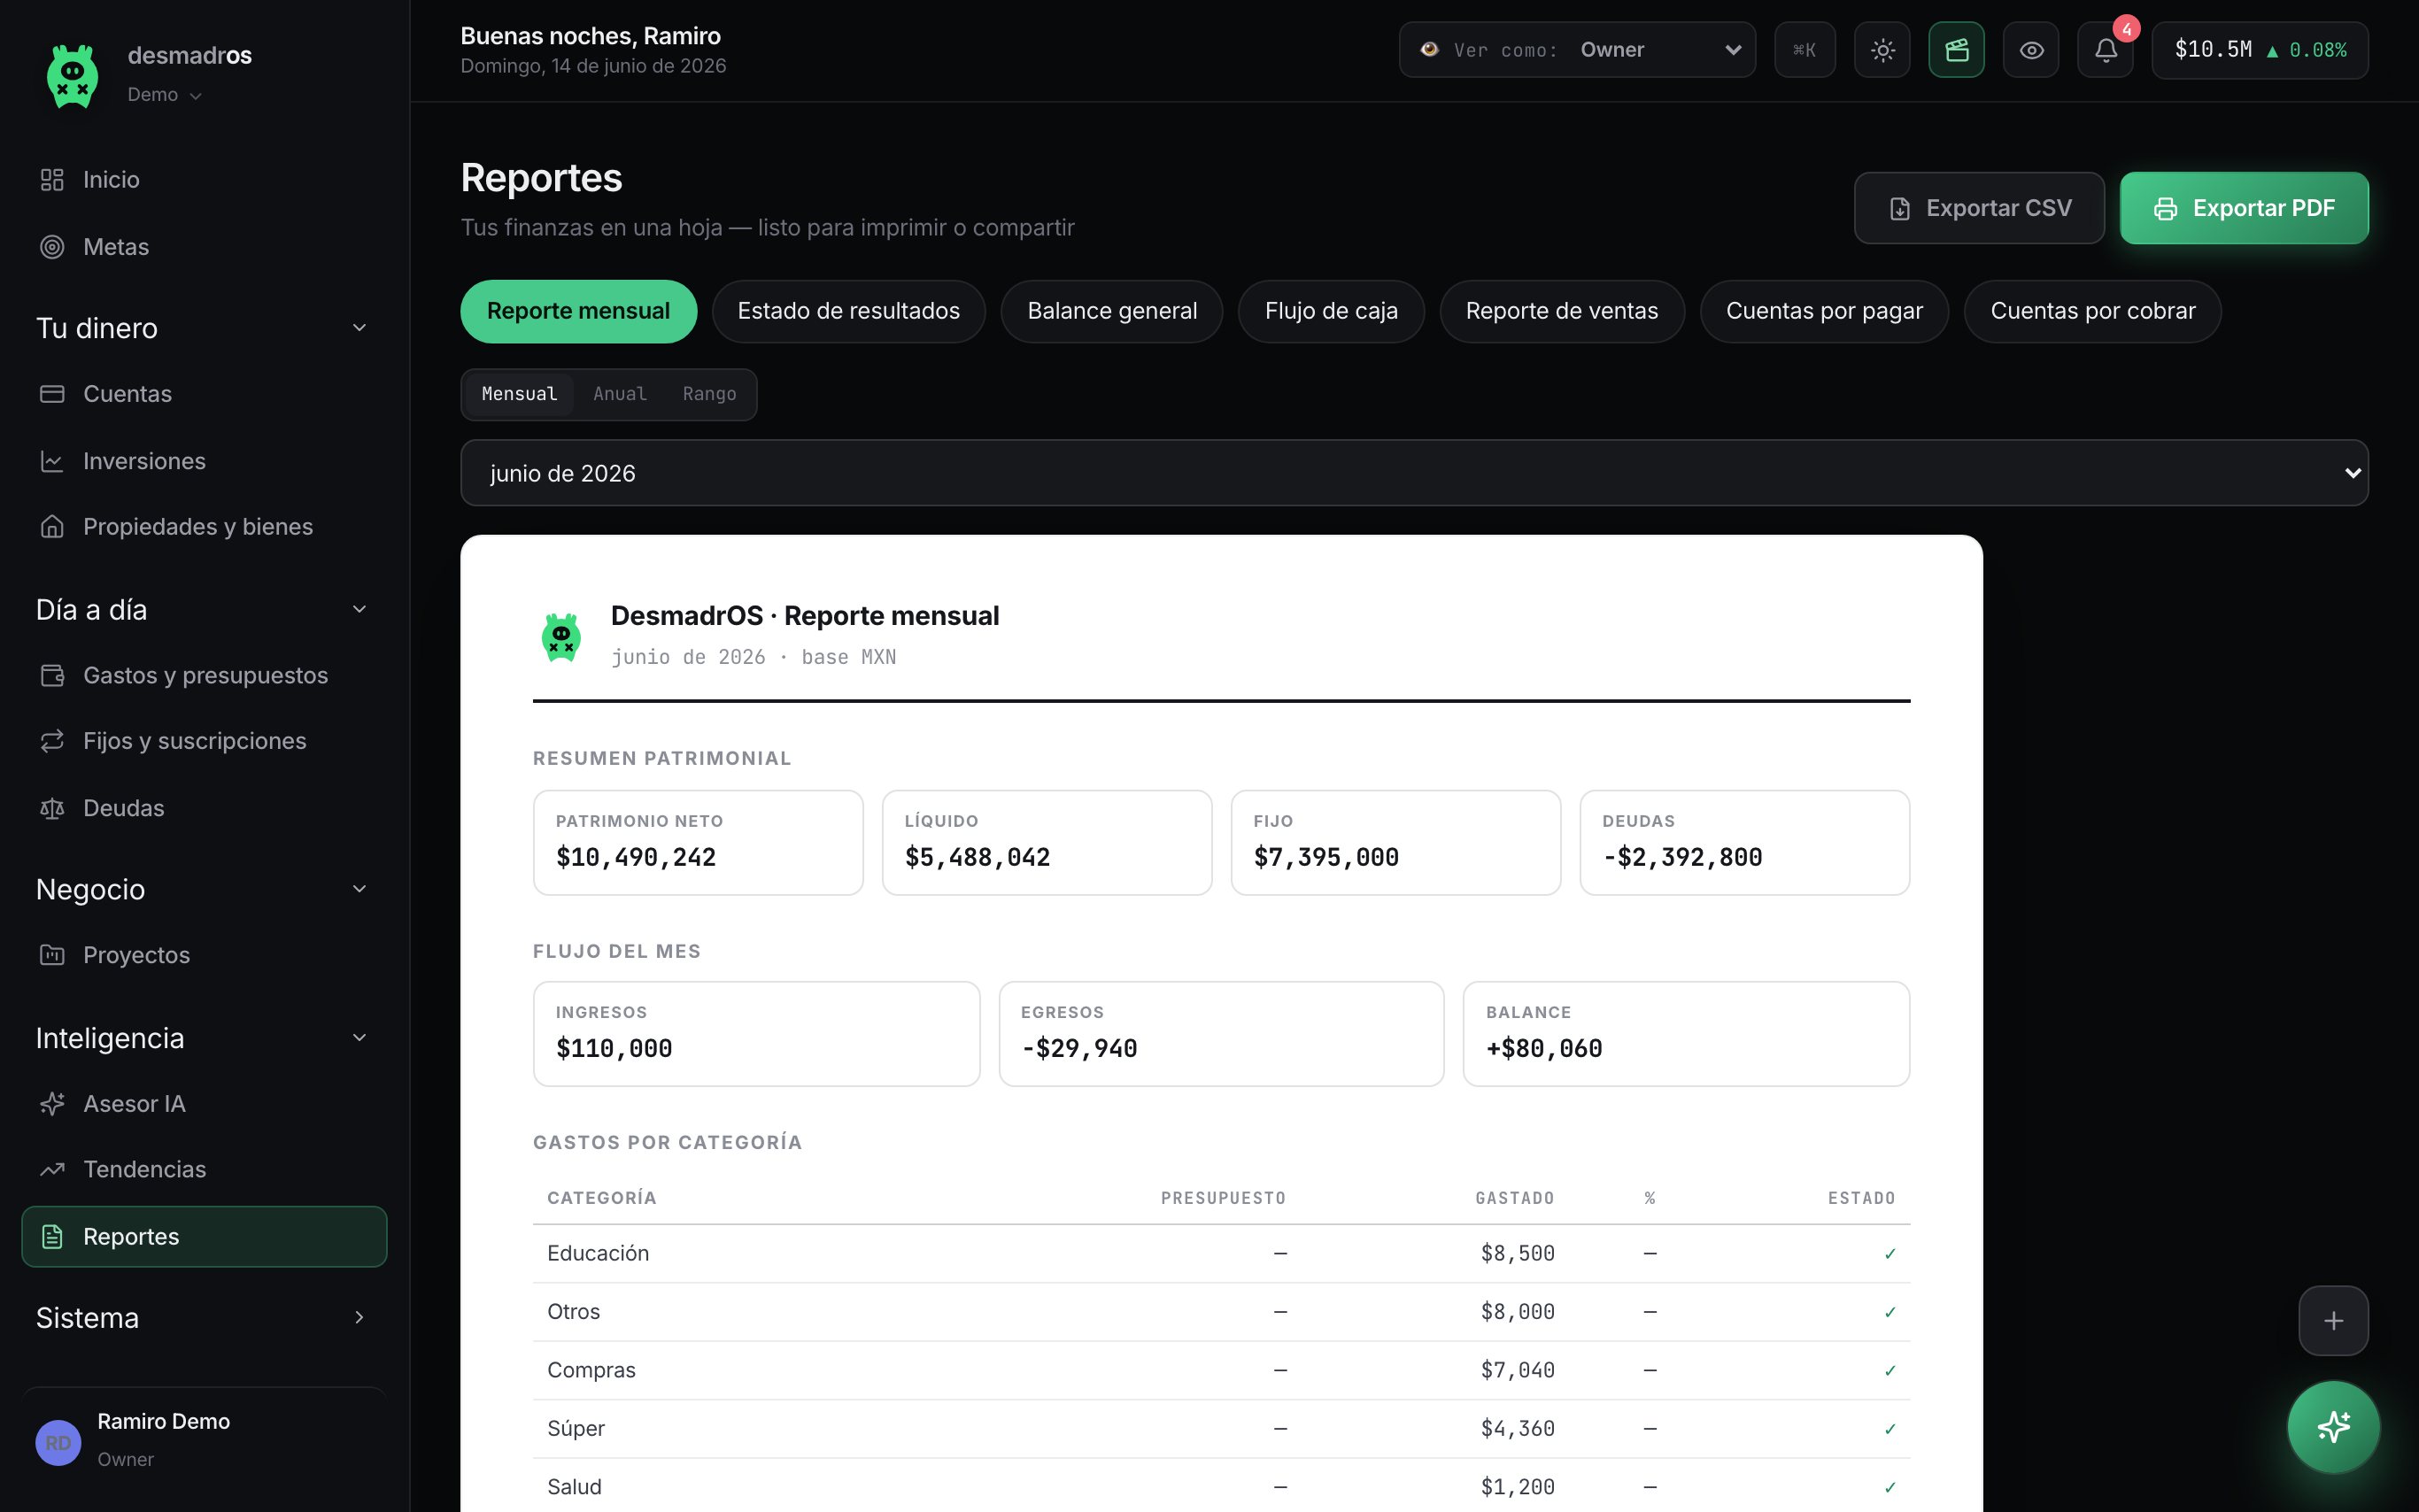Screen dimensions: 2419x1512
Task: Collapse the Negocio section
Action: point(203,889)
